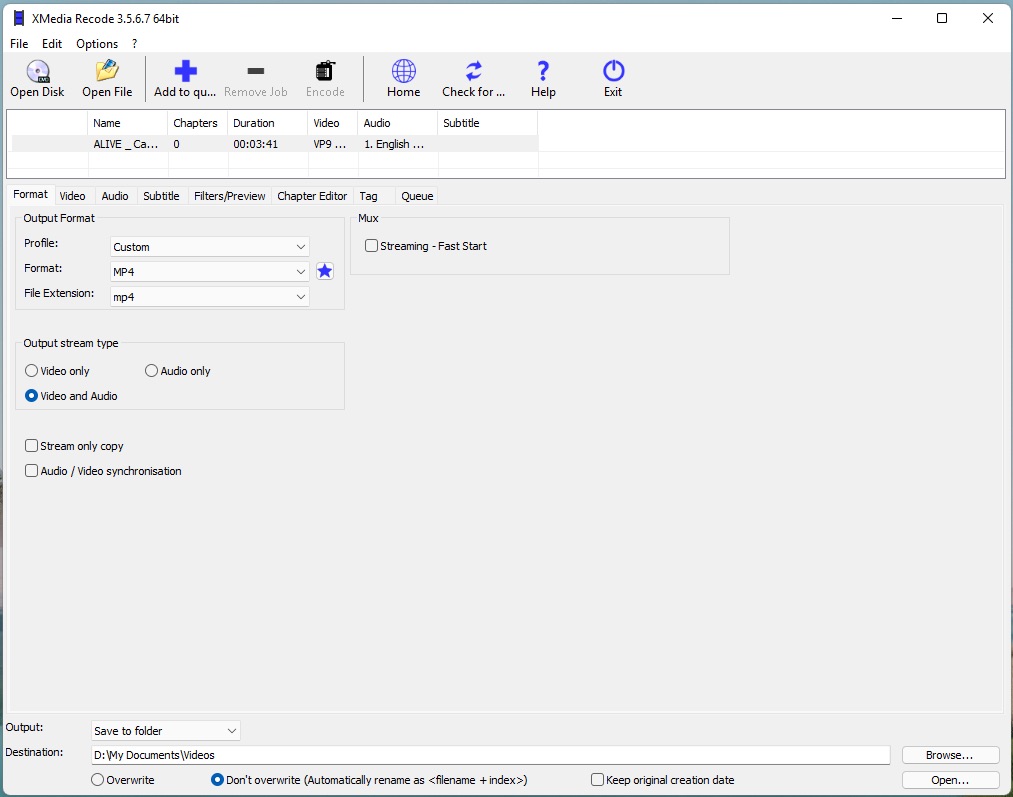Click the Browse... button
The image size is (1013, 797).
point(950,755)
